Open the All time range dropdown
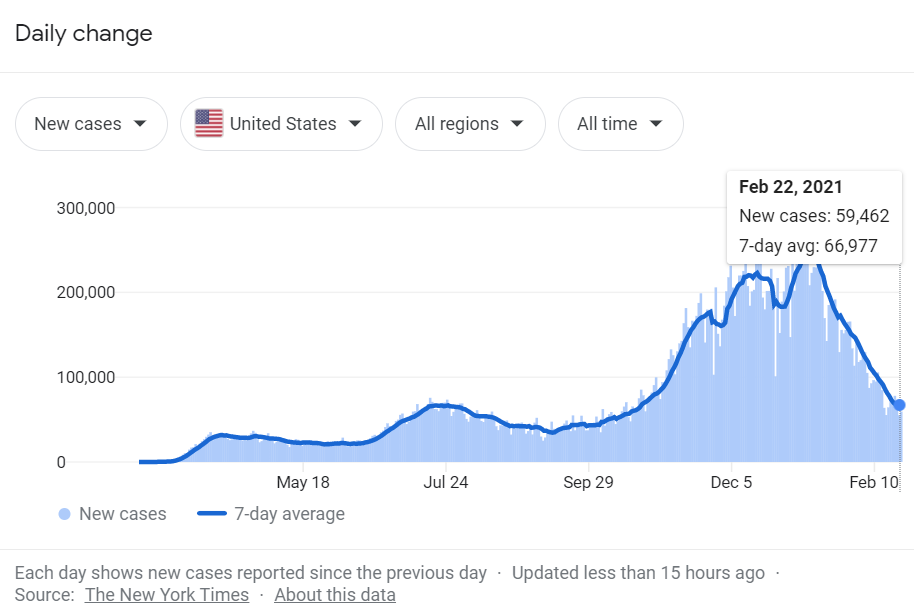Viewport: 914px width, 610px height. click(620, 124)
